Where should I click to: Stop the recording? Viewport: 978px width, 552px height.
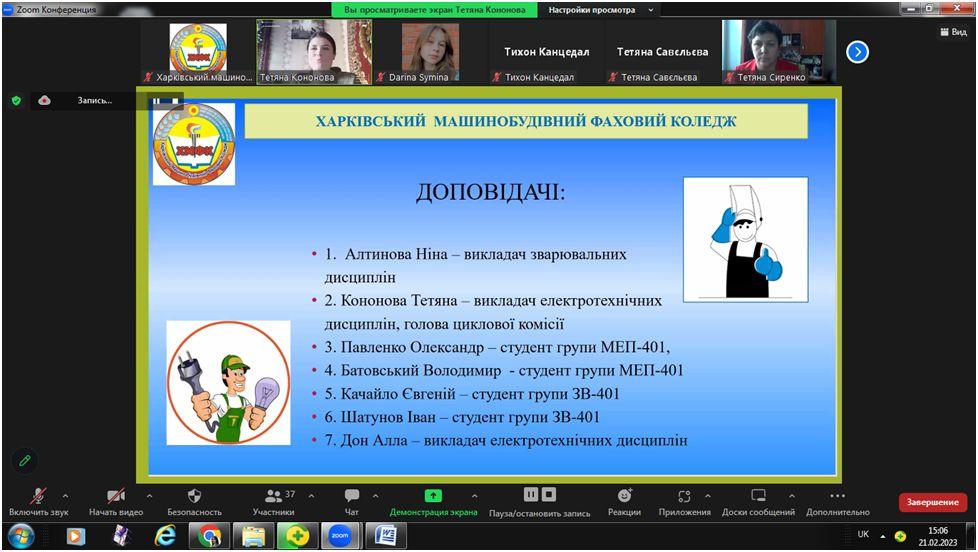point(549,495)
